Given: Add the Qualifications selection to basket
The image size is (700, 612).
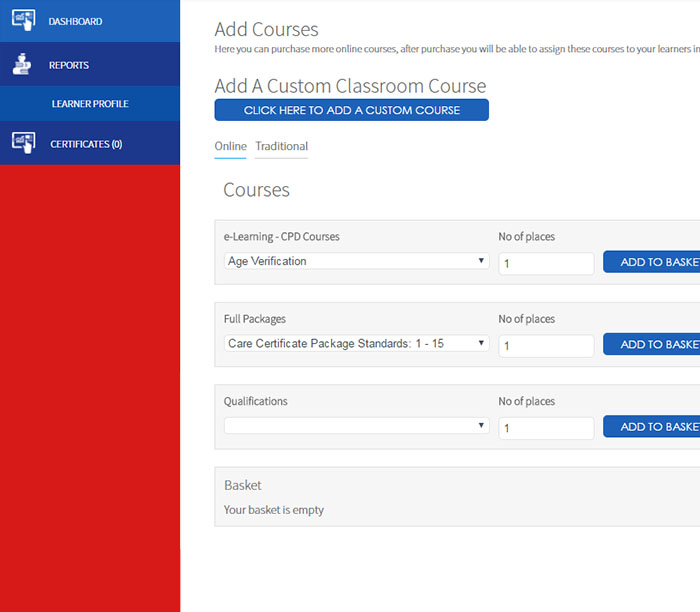Looking at the screenshot, I should pos(651,427).
